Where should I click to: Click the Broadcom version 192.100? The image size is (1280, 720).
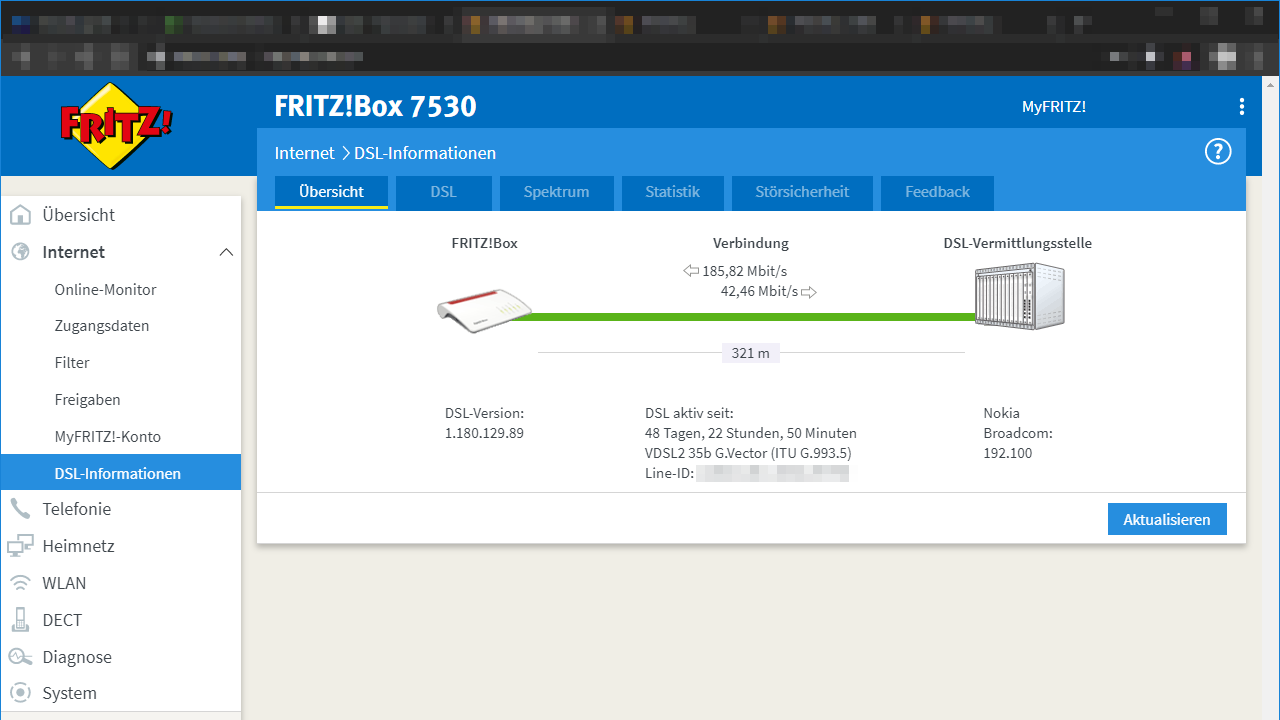pyautogui.click(x=1008, y=453)
